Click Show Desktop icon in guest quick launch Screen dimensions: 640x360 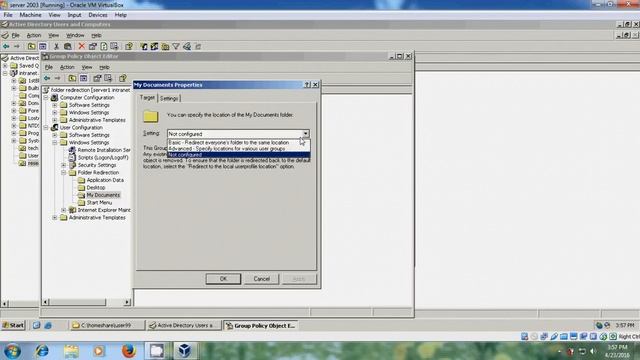[x=36, y=326]
